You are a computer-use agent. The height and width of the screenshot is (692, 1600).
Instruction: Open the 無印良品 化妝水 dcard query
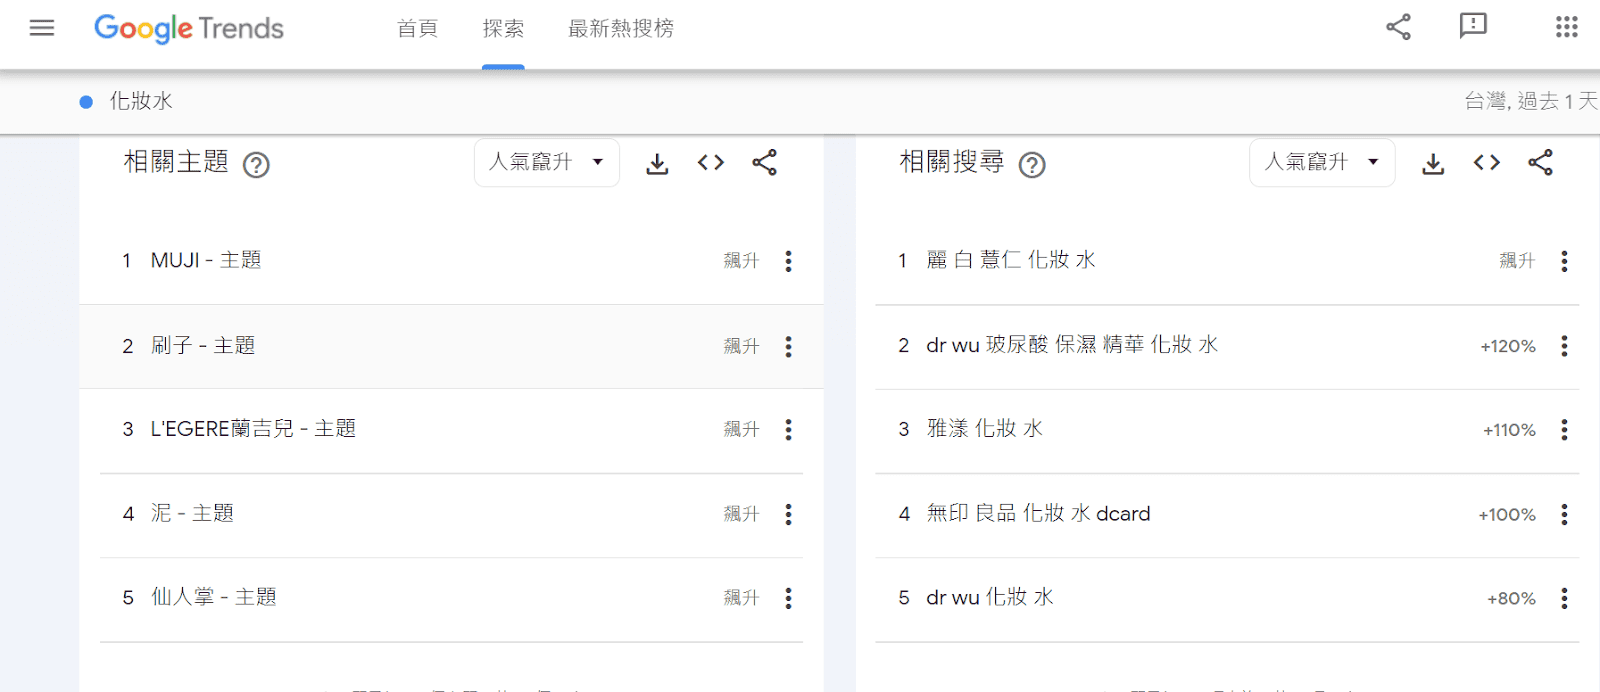click(x=1038, y=514)
